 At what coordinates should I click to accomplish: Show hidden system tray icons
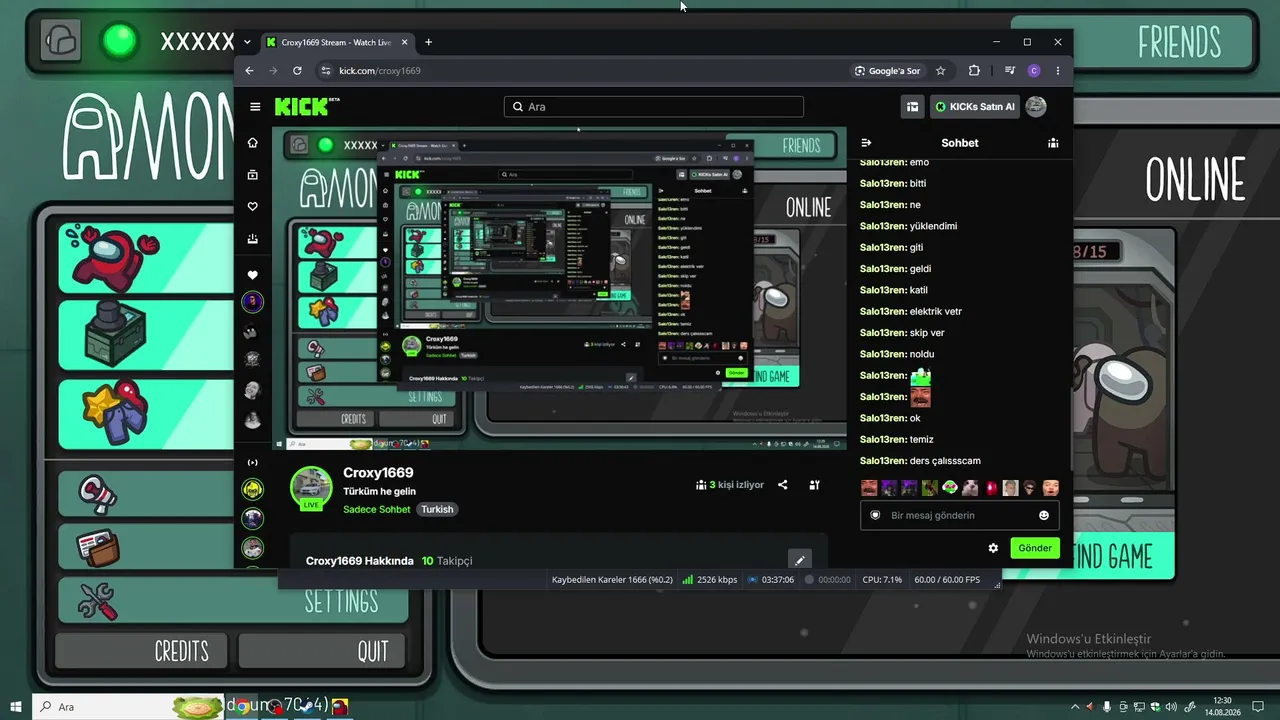1073,707
